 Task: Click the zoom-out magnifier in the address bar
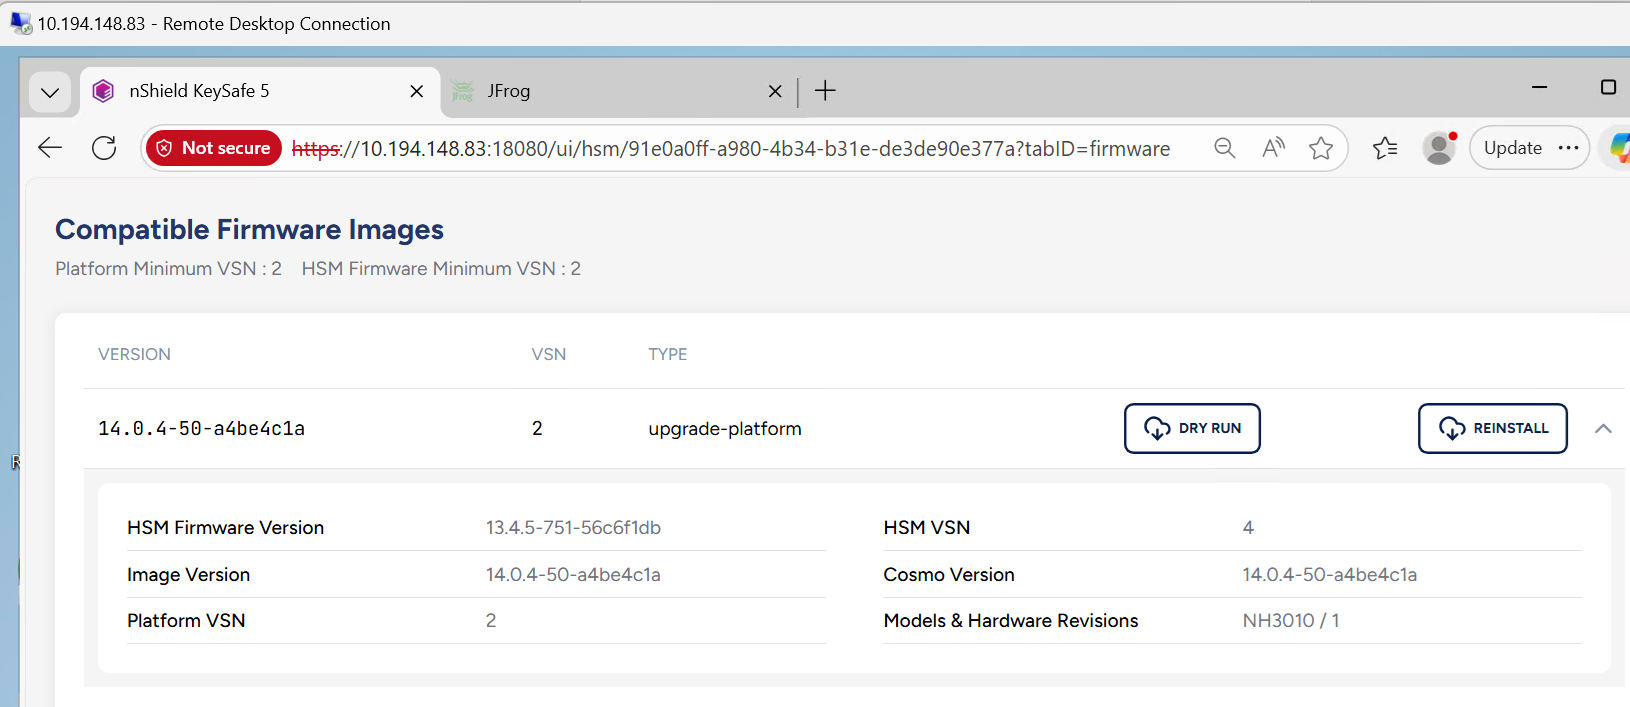point(1224,147)
